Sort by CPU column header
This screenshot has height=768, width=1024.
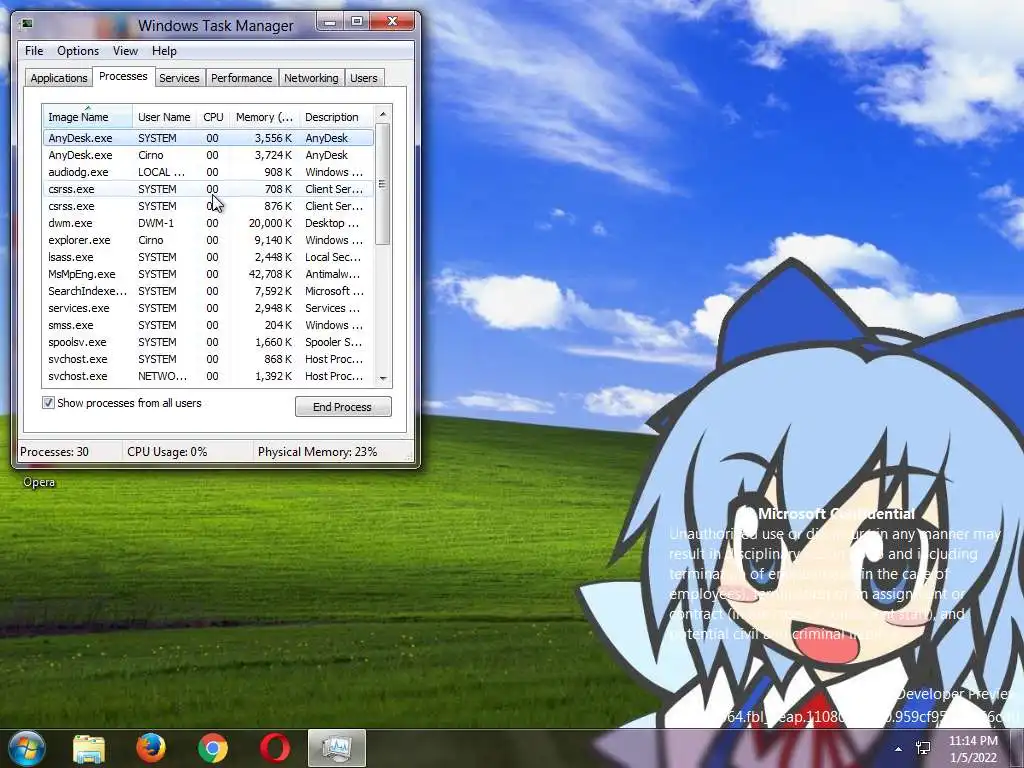(213, 117)
